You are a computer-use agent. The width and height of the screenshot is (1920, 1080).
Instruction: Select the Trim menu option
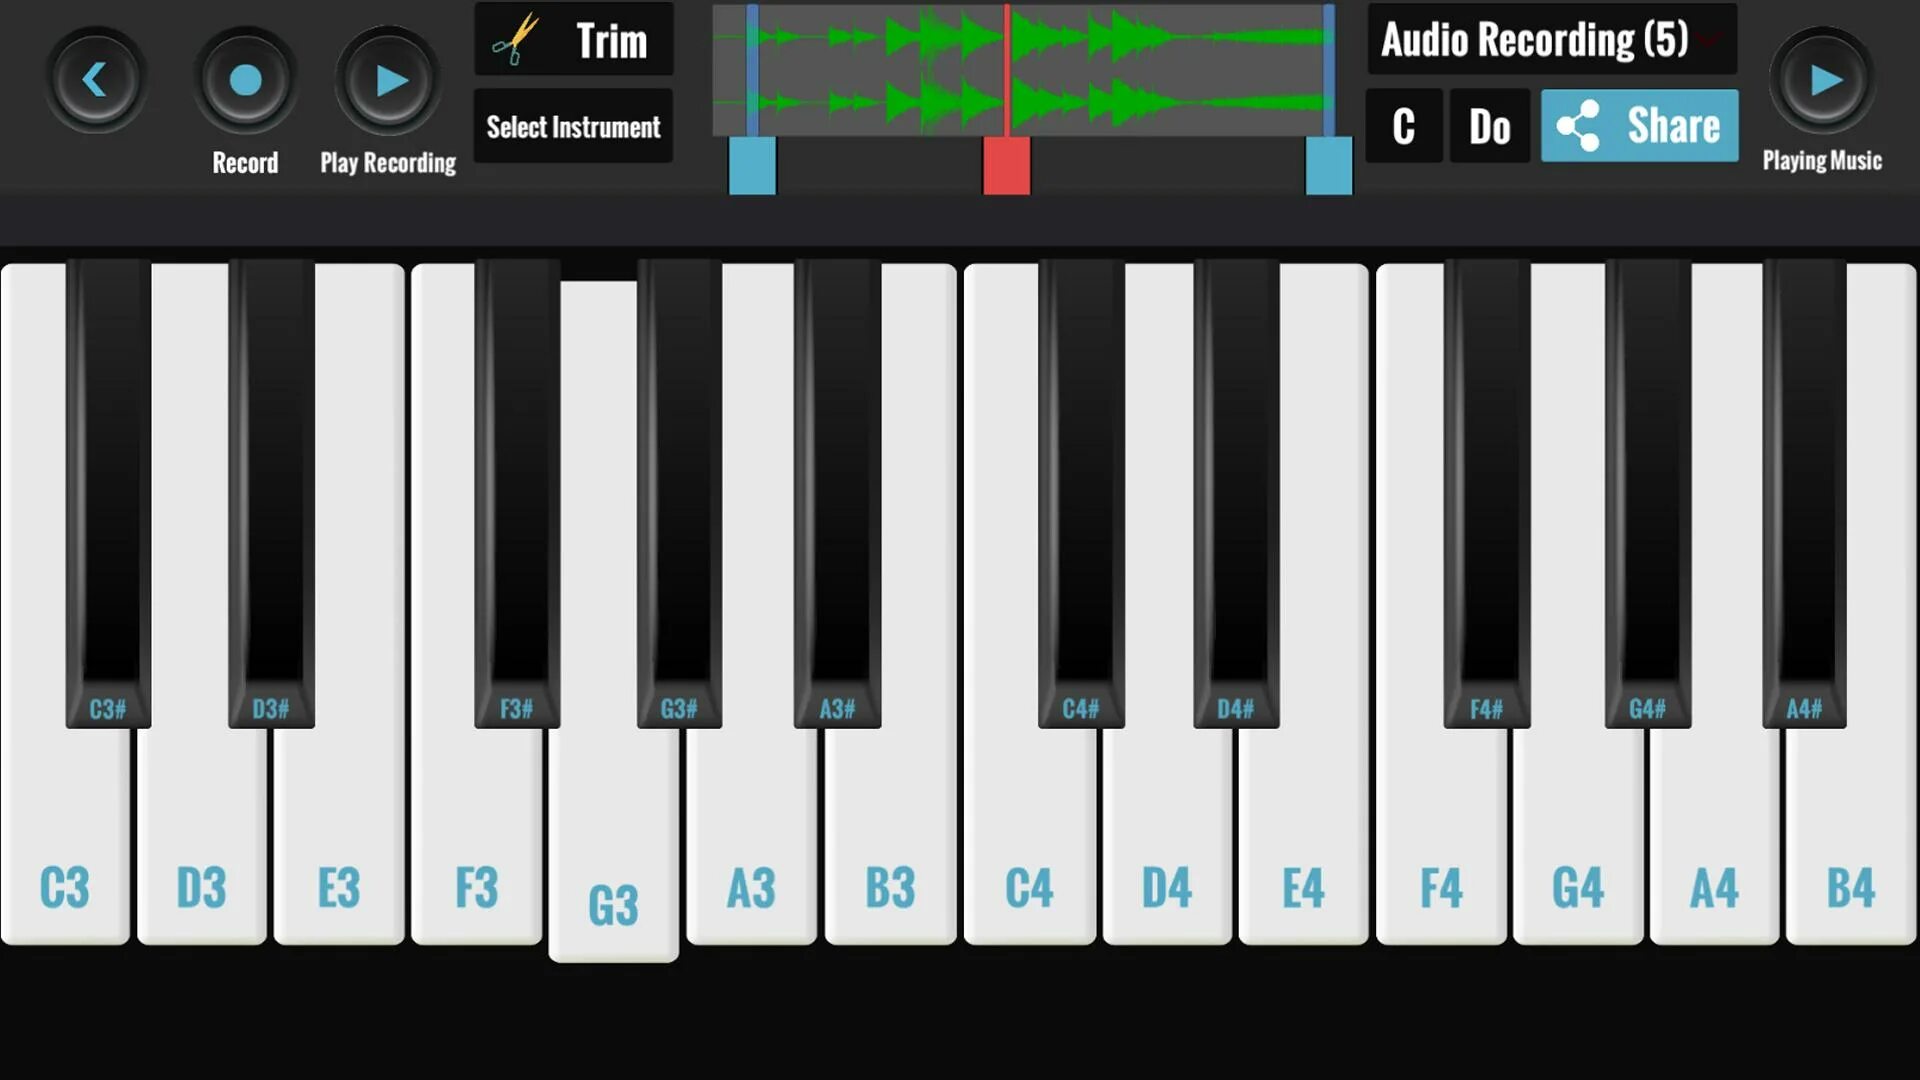pos(574,42)
